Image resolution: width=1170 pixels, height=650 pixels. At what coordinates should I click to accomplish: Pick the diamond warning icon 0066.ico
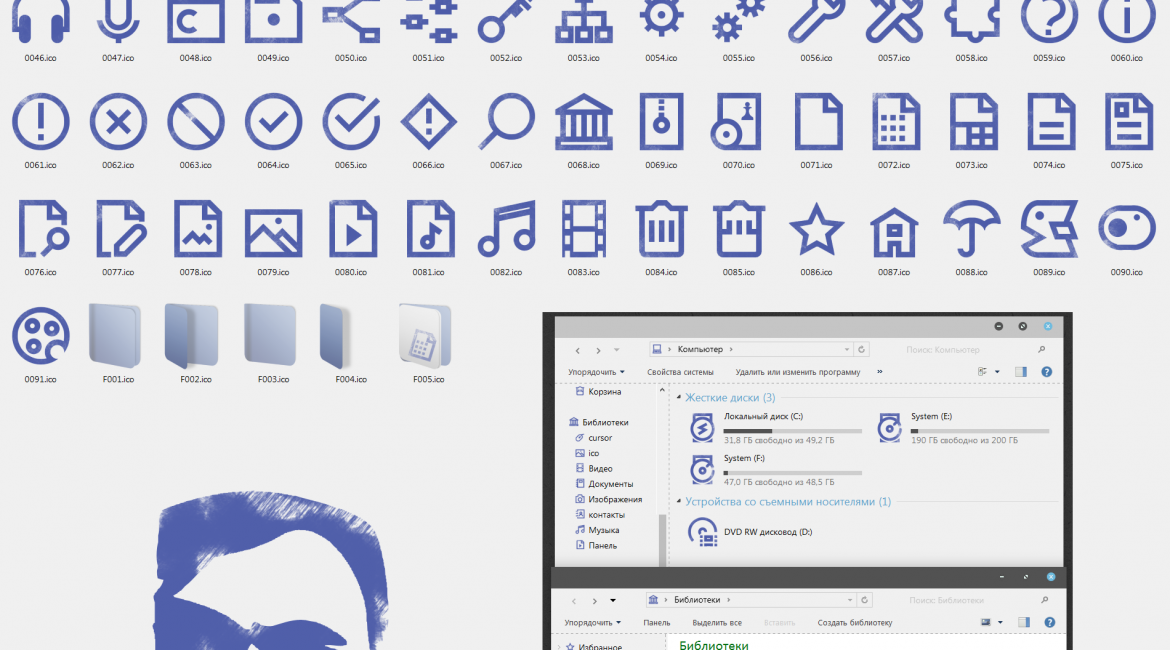[428, 122]
